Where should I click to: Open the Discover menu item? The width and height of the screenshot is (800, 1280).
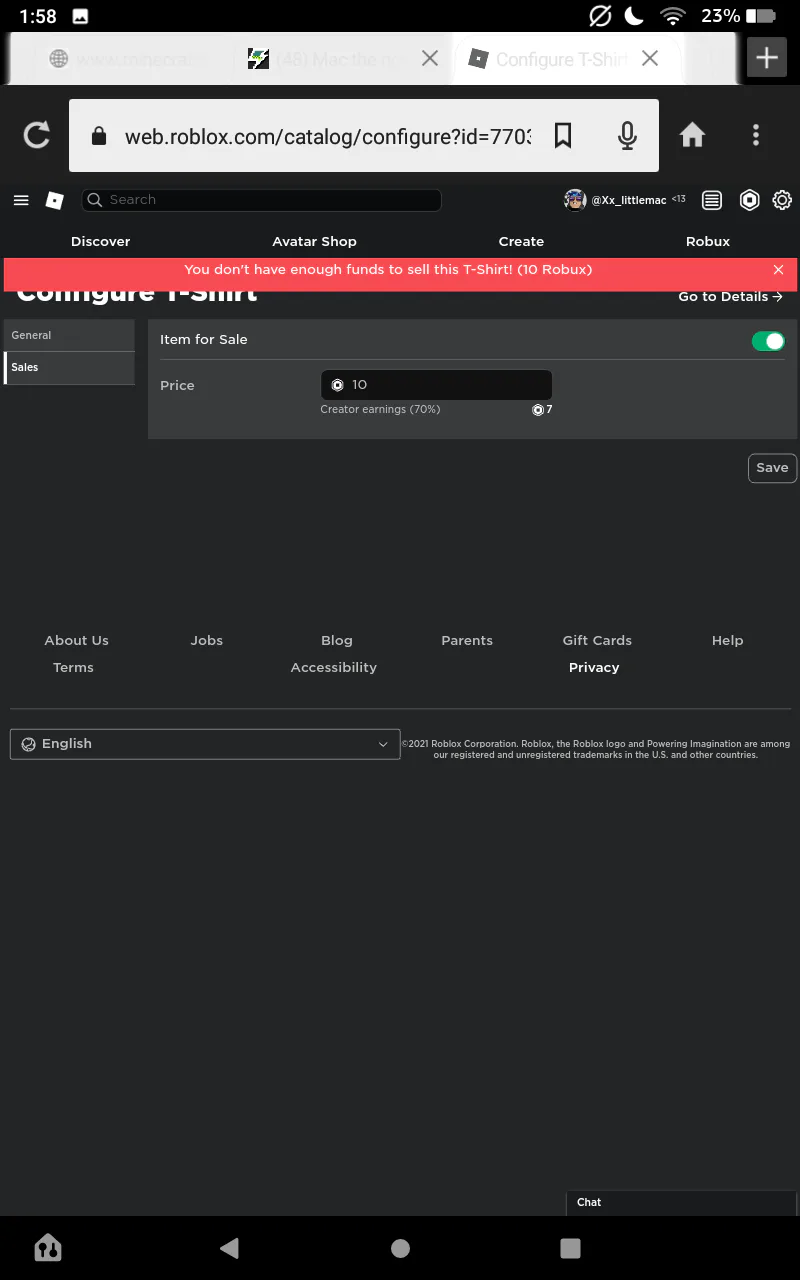[101, 241]
